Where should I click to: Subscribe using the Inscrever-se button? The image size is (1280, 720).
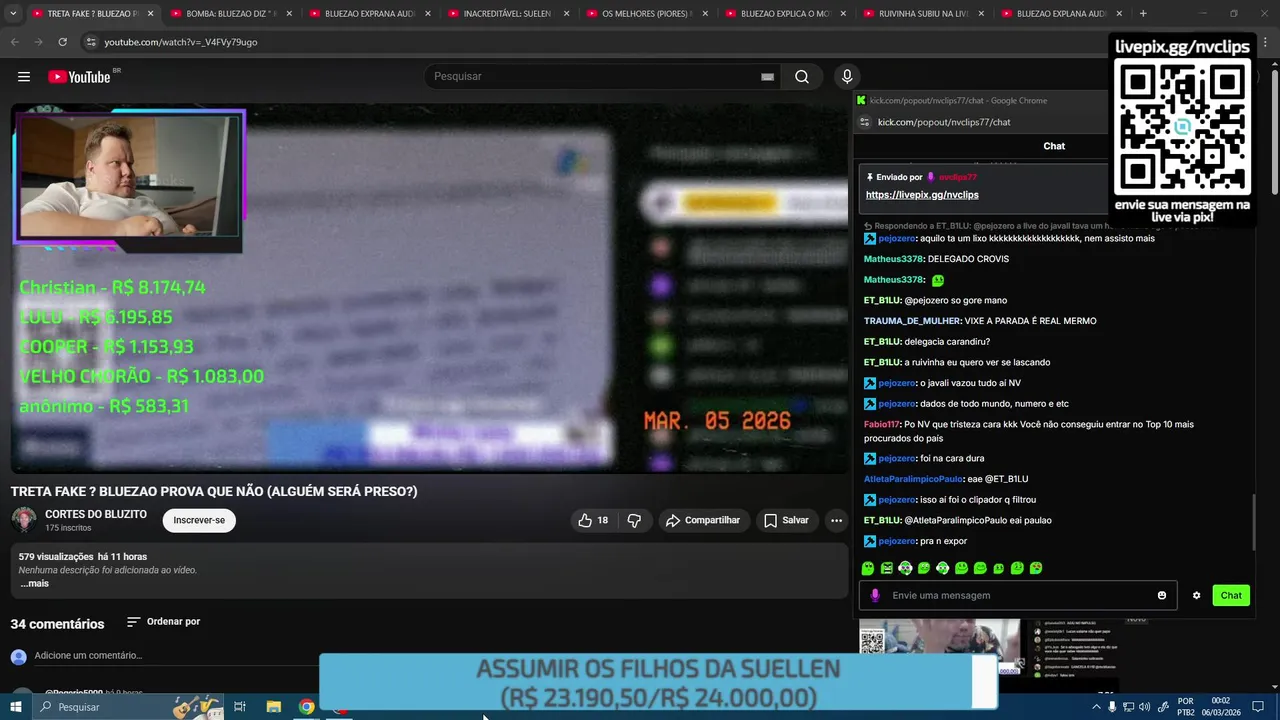click(199, 520)
